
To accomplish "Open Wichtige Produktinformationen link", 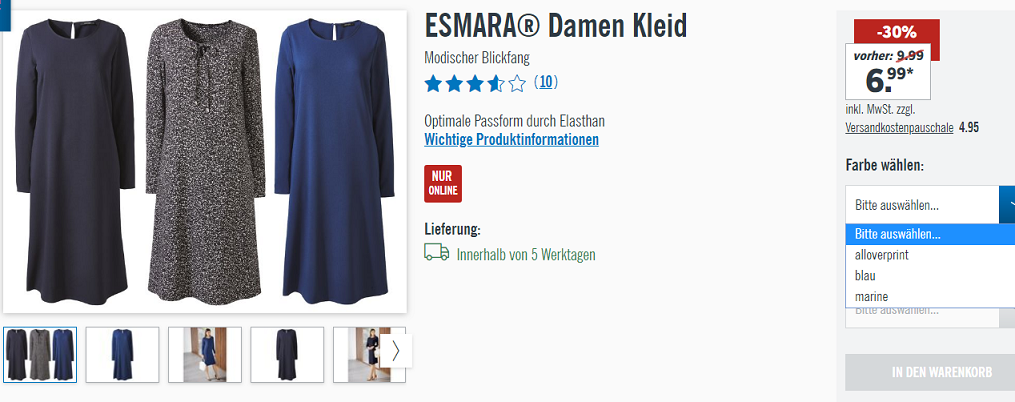I will [511, 139].
